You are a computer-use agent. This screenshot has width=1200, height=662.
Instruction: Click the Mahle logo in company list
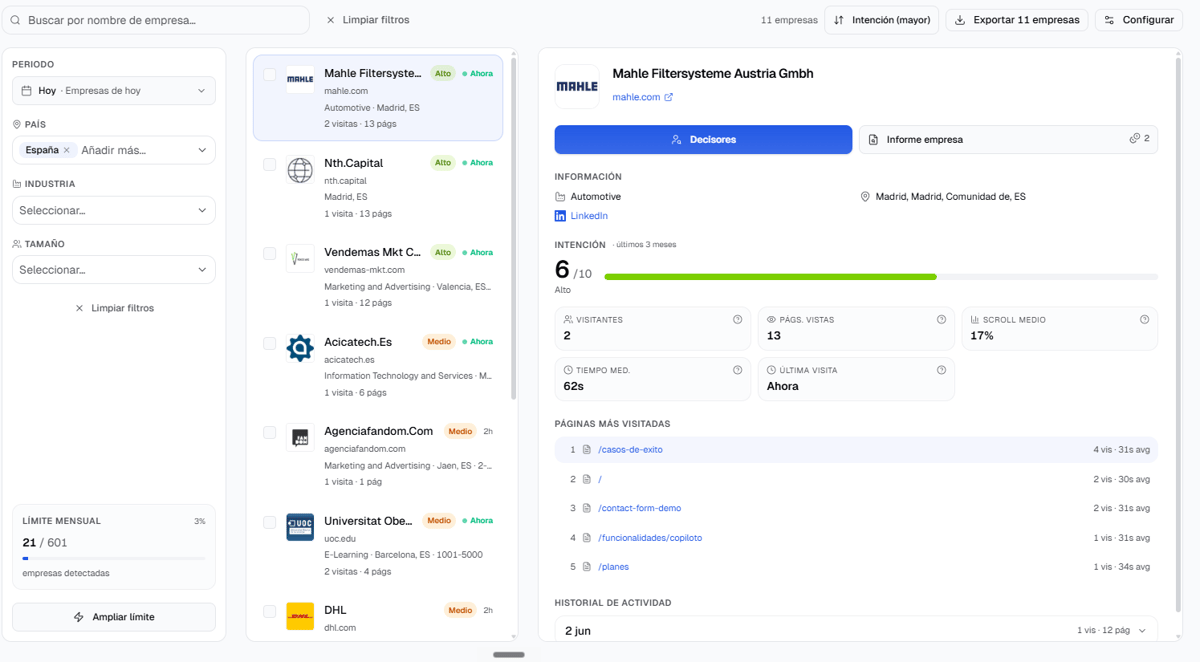[300, 79]
